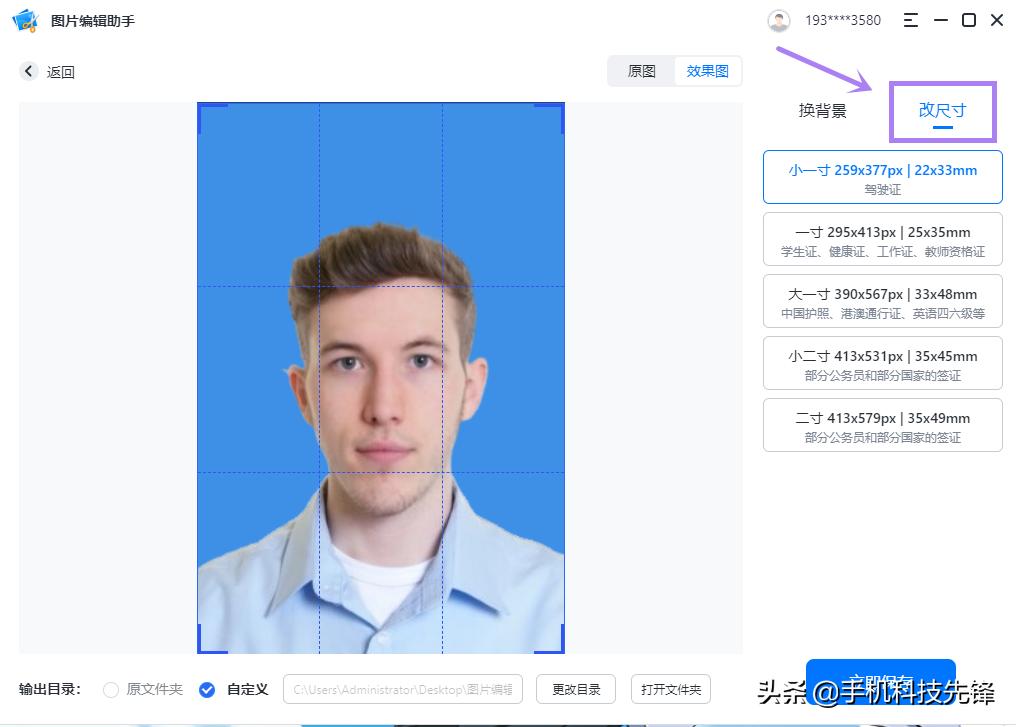Viewport: 1016px width, 727px height.
Task: Click the 打开文件夹 button
Action: point(670,689)
